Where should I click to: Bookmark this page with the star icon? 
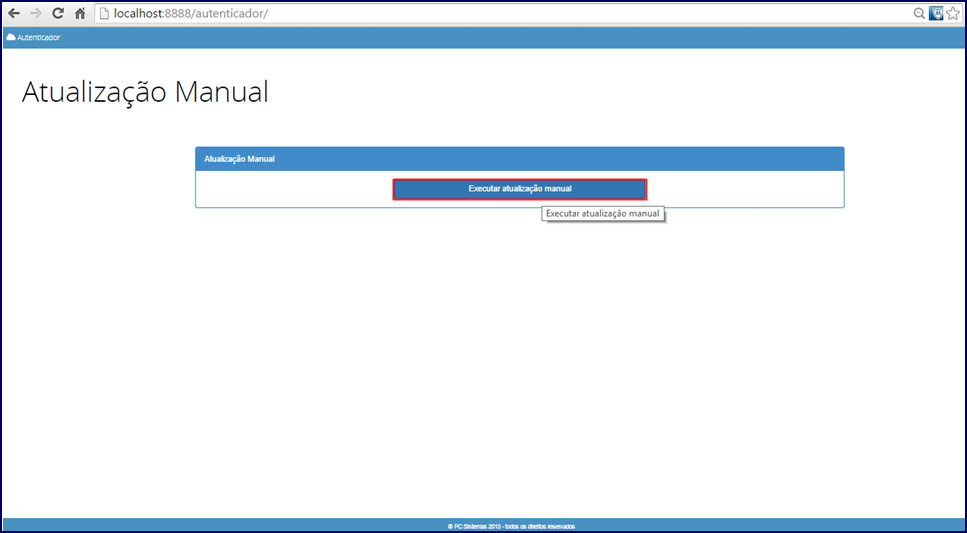pos(953,14)
